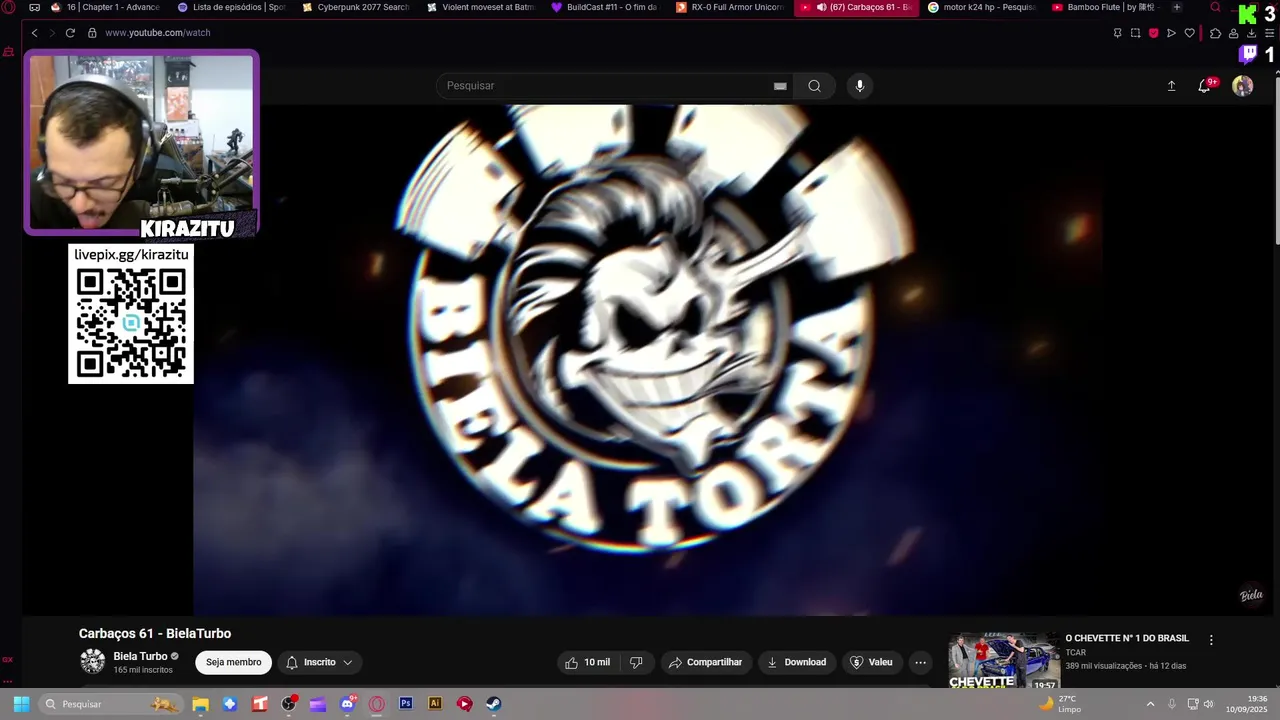Switch to the Chapter 1 - Advance tab
This screenshot has width=1280, height=720.
(105, 7)
